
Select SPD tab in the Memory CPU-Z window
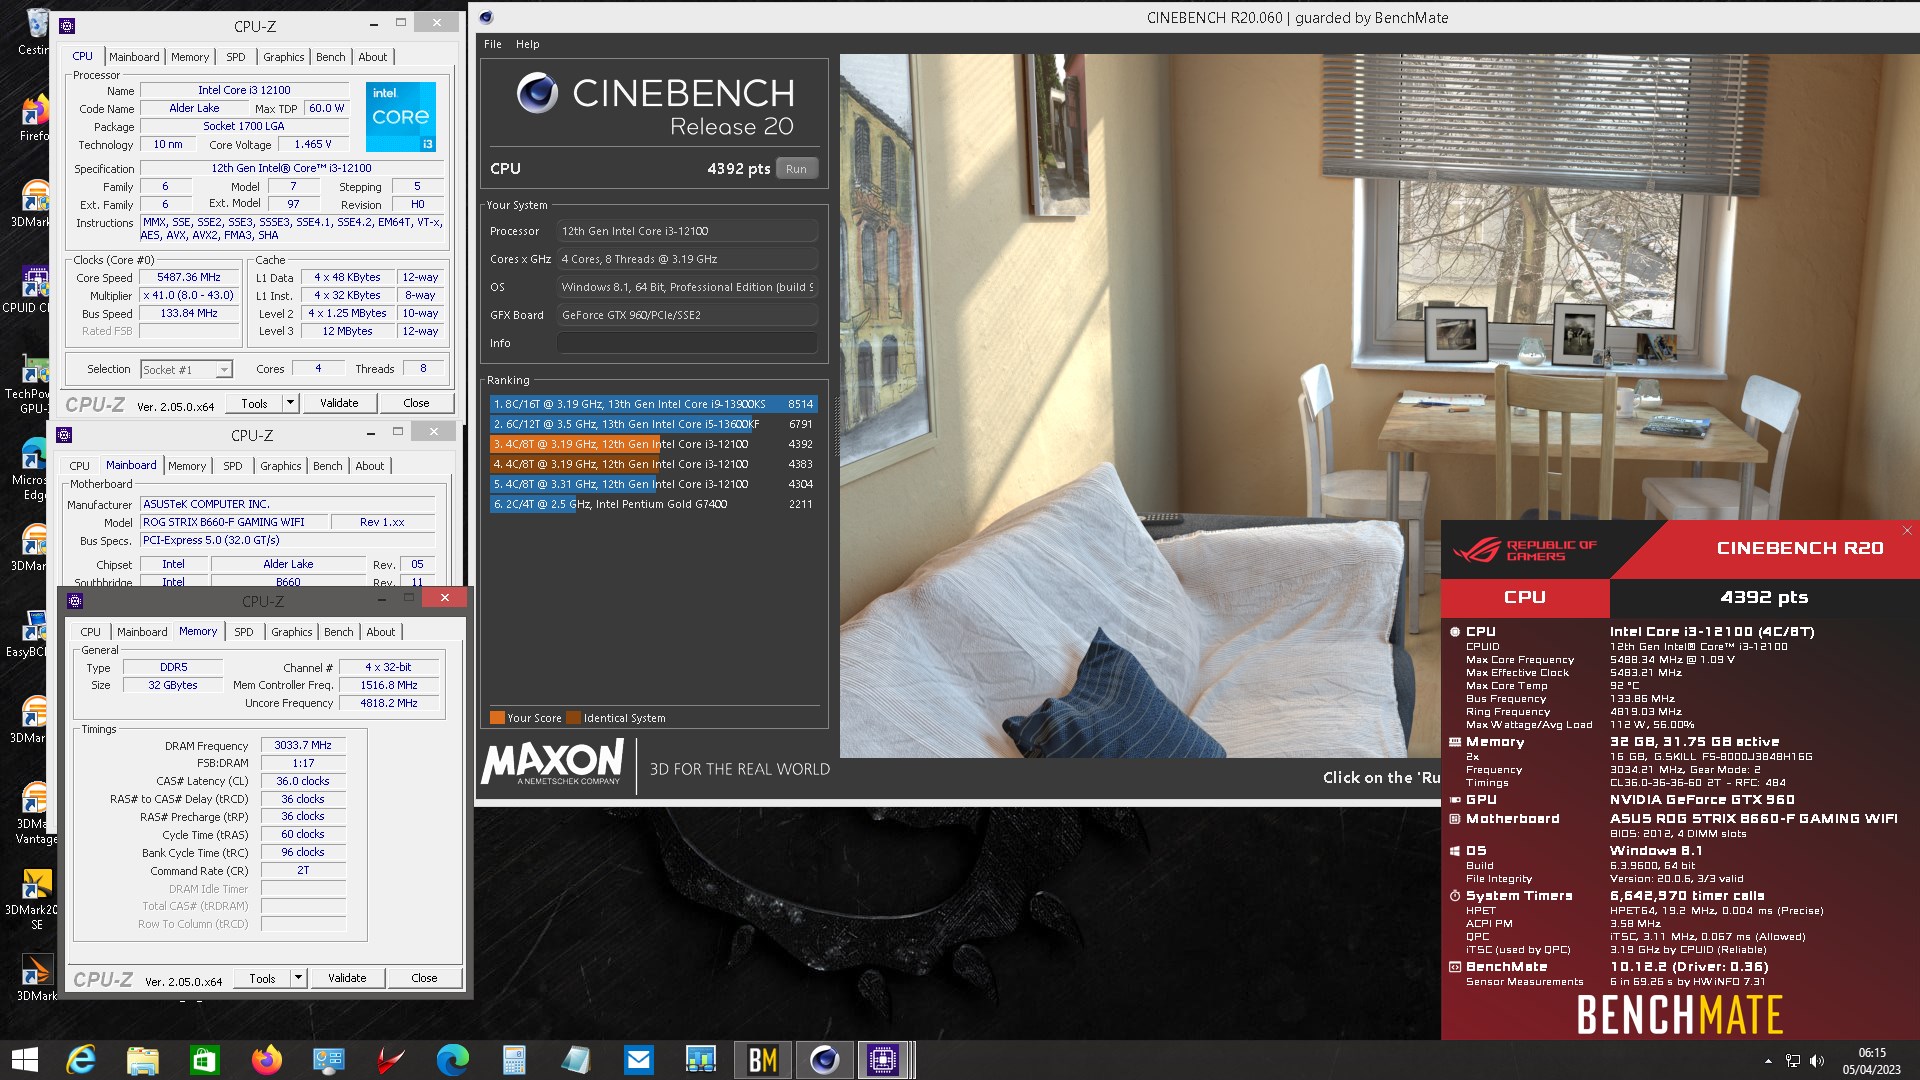click(244, 632)
